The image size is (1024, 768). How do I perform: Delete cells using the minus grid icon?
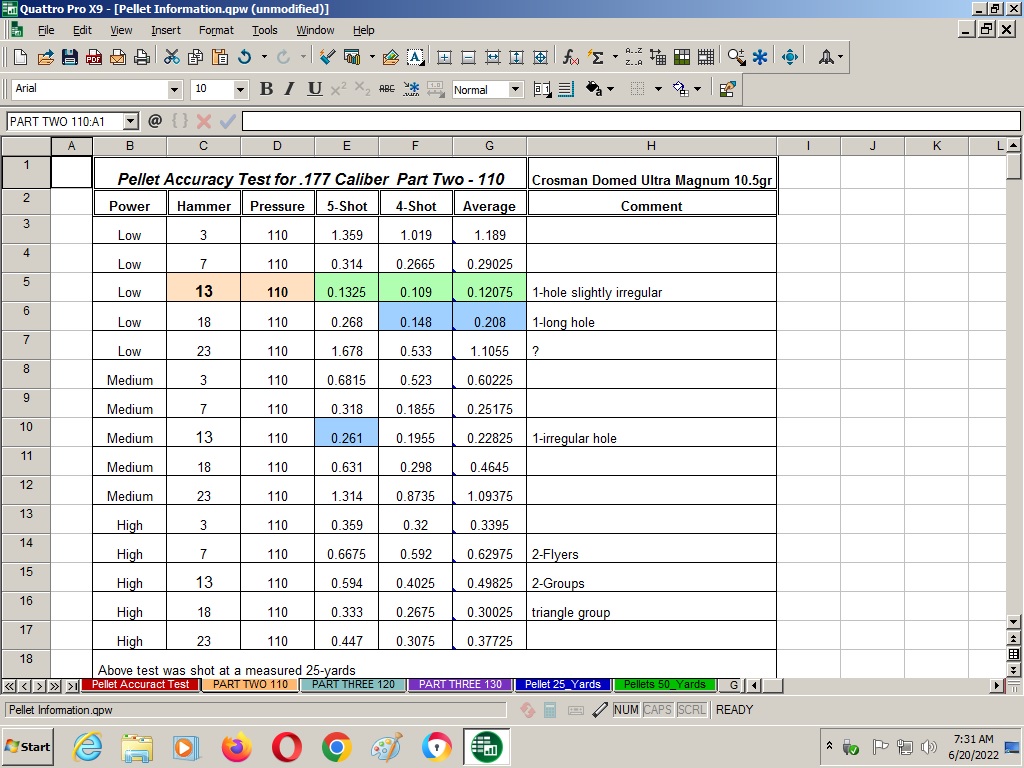[468, 57]
